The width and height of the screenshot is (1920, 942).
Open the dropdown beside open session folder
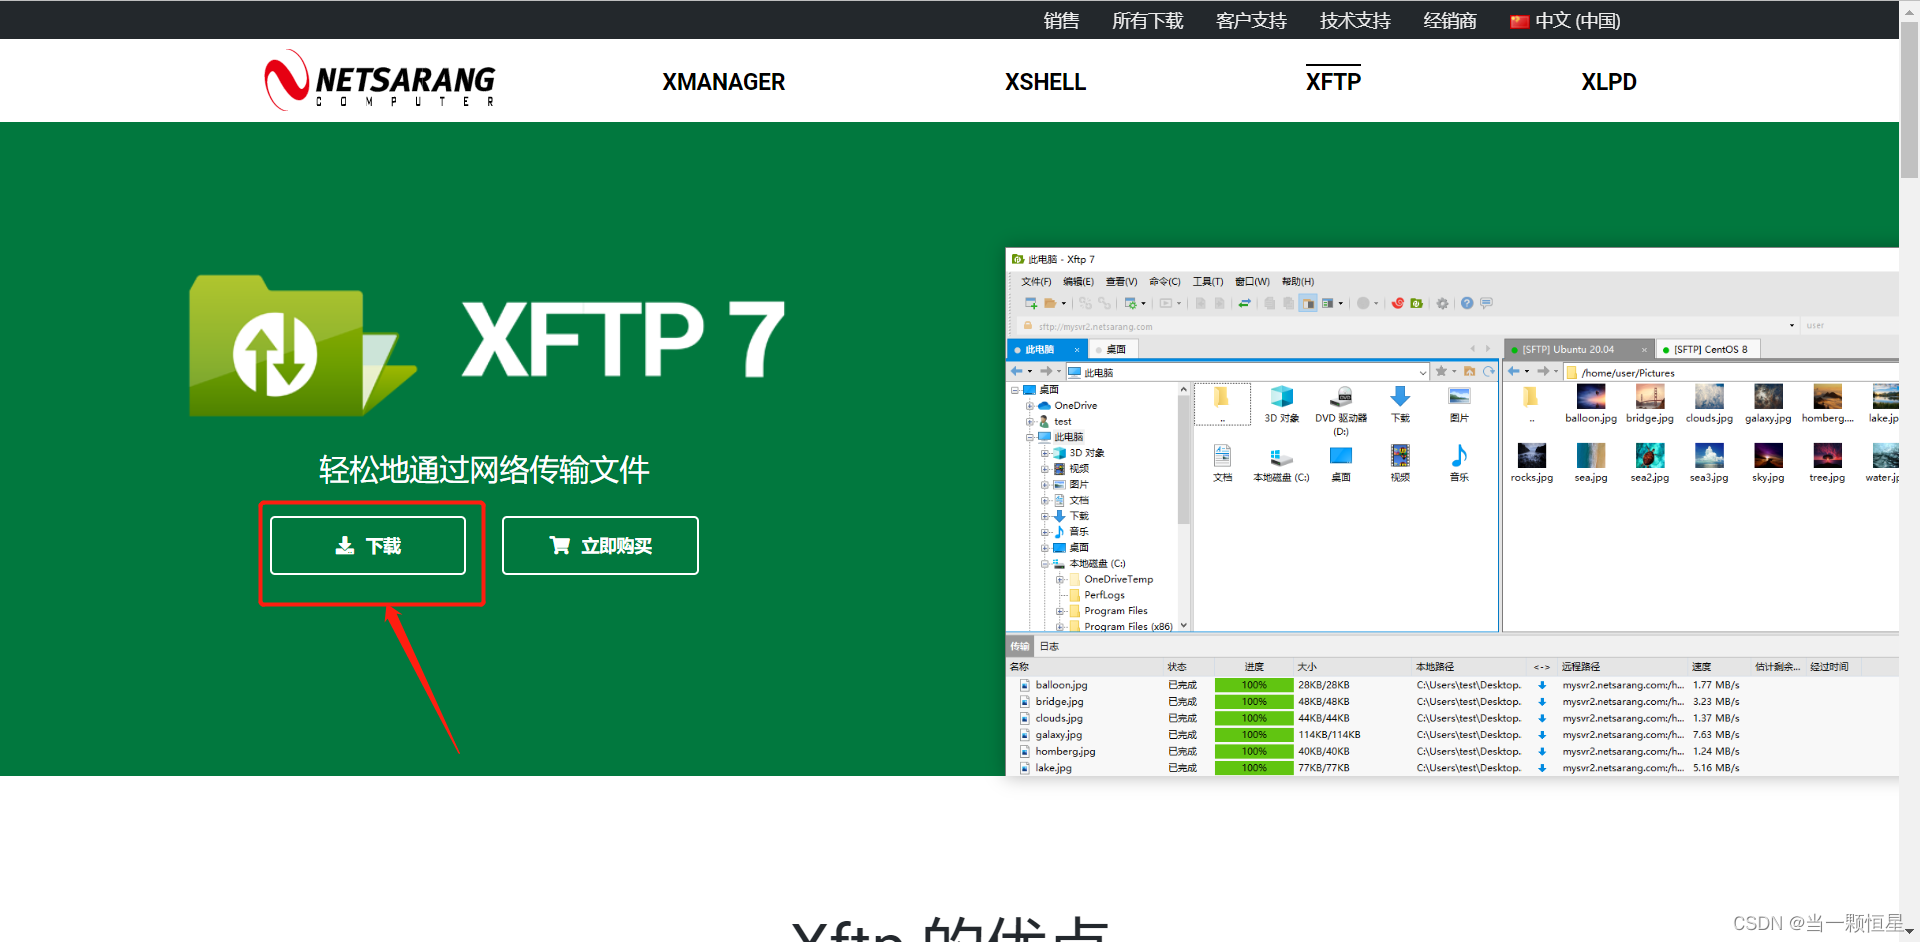click(x=1064, y=303)
